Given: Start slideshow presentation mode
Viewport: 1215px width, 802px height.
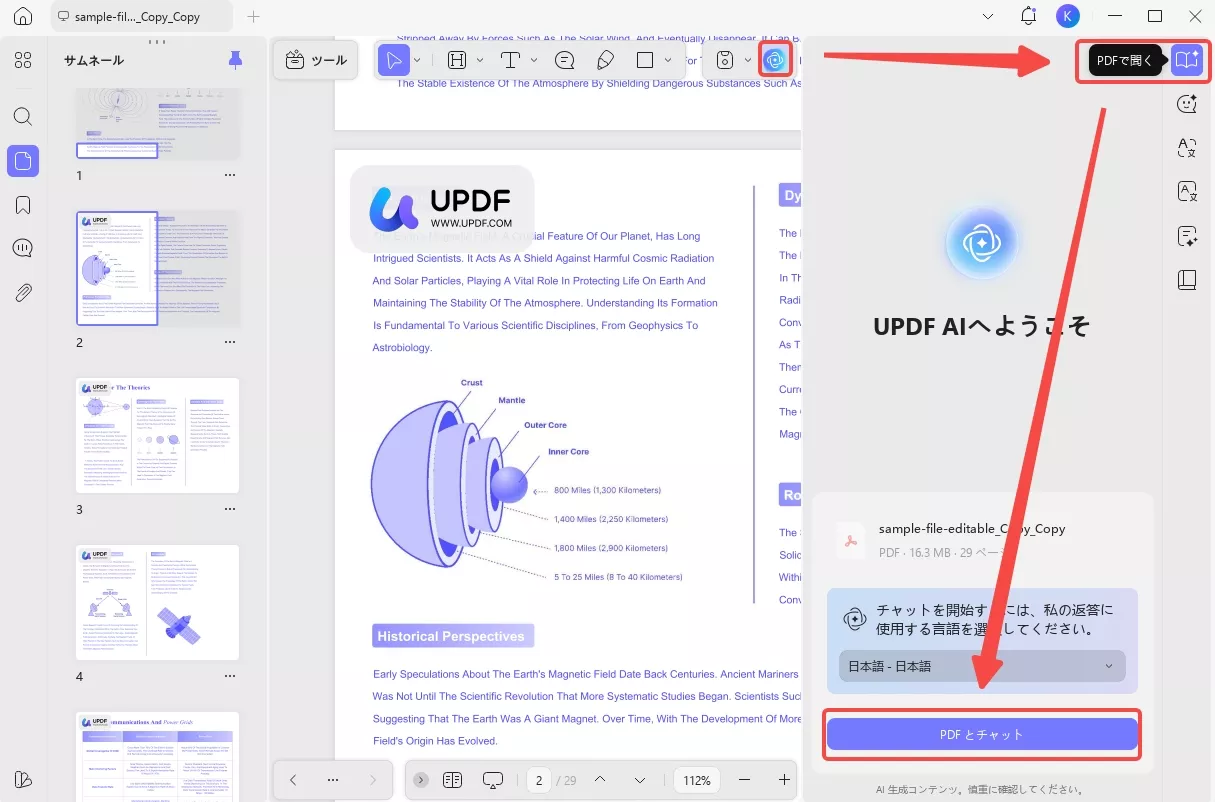Looking at the screenshot, I should (x=492, y=780).
